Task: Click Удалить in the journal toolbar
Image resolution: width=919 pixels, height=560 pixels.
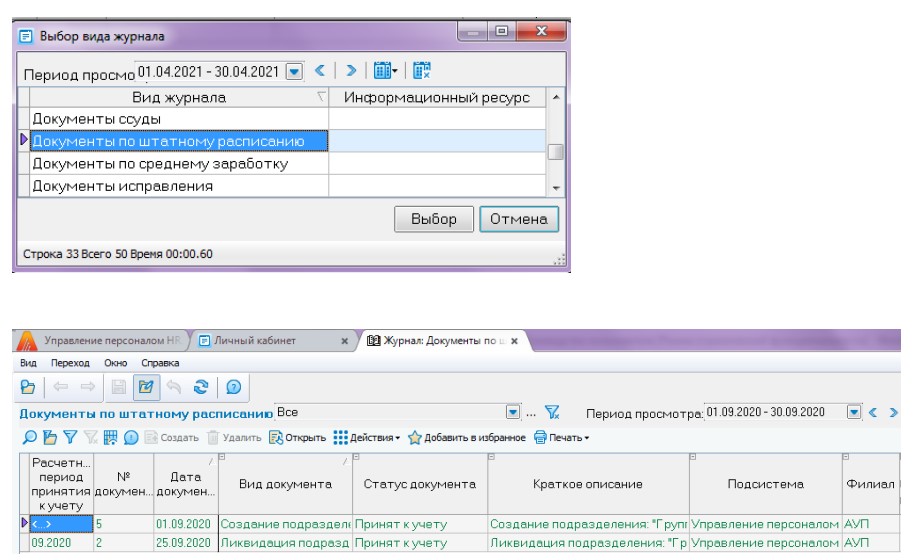Action: [234, 437]
